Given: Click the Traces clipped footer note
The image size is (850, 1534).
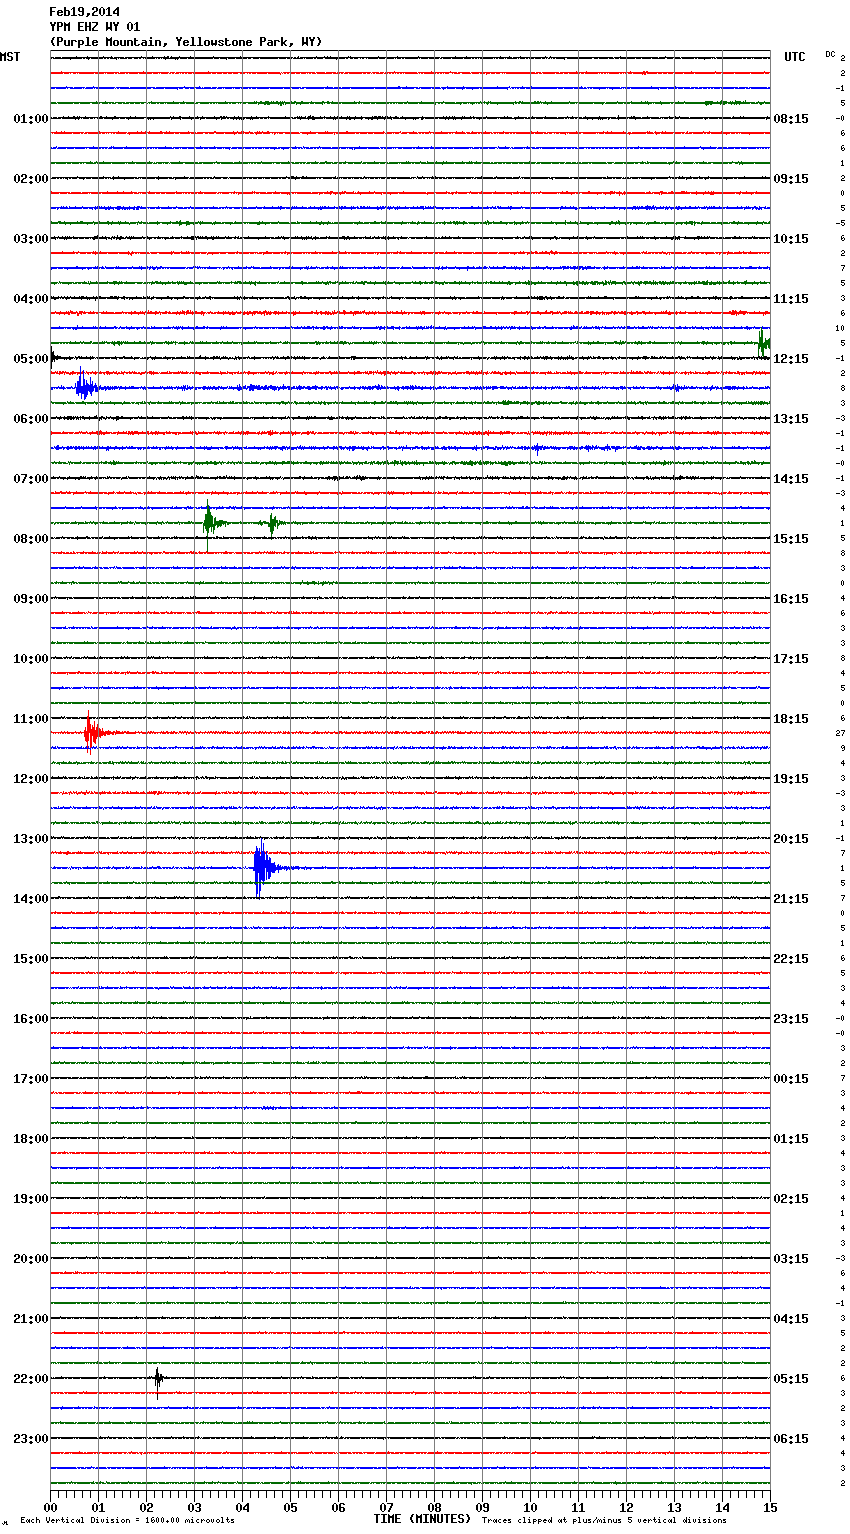Looking at the screenshot, I should (x=604, y=1520).
